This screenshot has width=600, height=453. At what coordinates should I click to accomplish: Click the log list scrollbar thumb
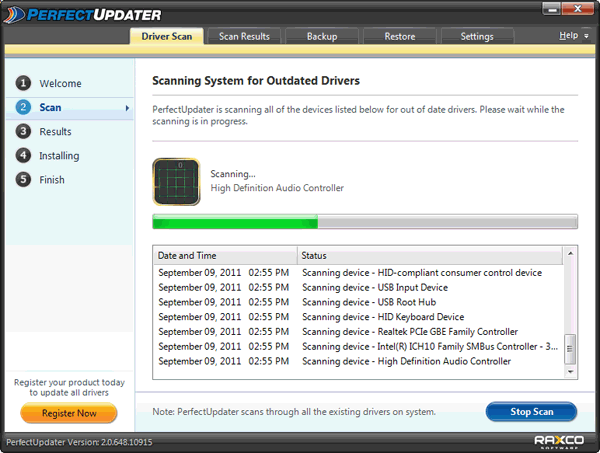coord(570,349)
